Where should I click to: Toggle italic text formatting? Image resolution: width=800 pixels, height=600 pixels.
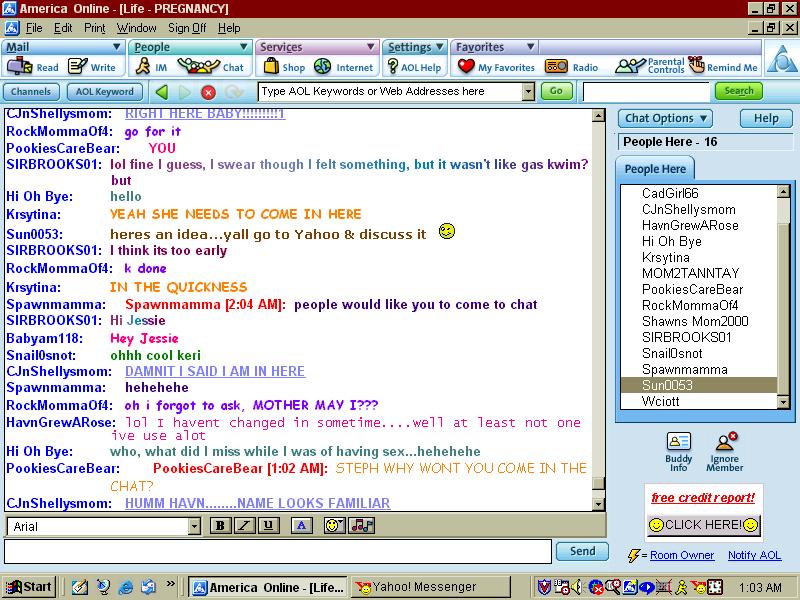pos(244,526)
